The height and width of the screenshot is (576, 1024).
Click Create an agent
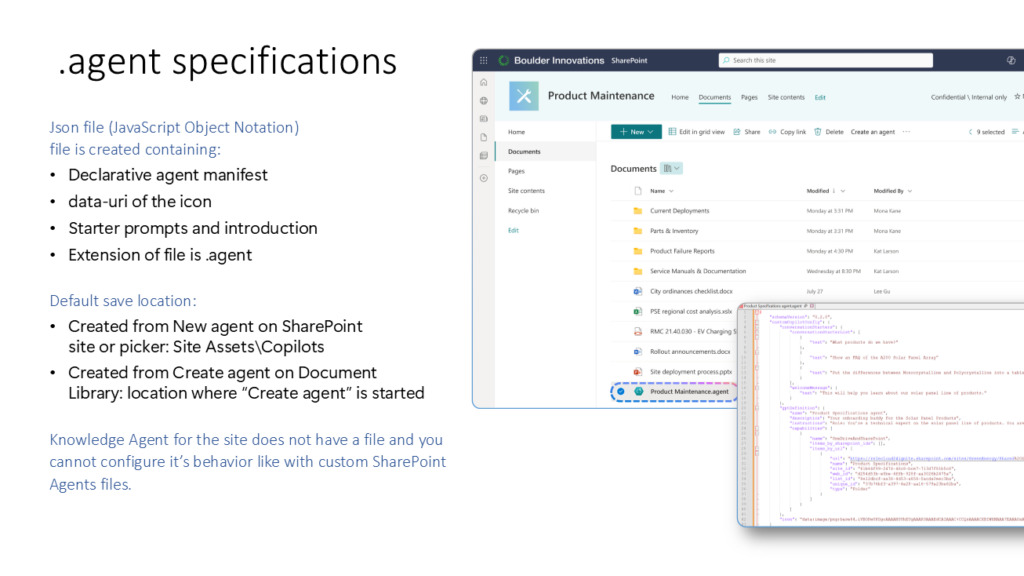pos(872,132)
